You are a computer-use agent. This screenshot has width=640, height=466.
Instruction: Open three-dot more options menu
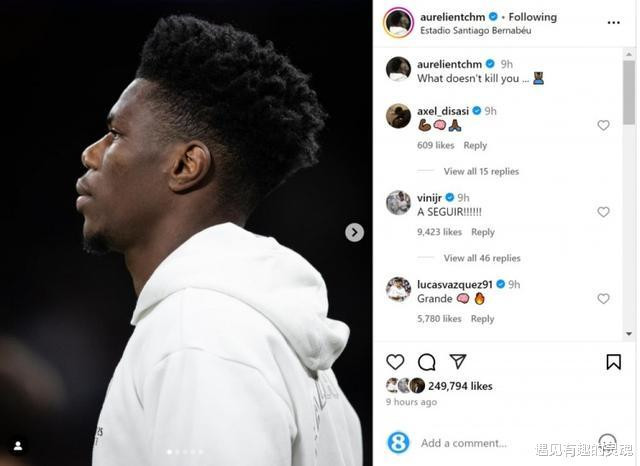[x=613, y=23]
